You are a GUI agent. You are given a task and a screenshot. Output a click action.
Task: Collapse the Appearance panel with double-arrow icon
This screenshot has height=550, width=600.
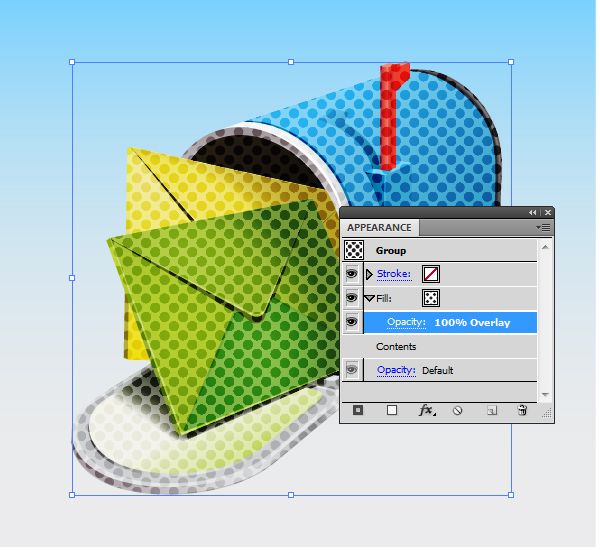click(x=533, y=213)
